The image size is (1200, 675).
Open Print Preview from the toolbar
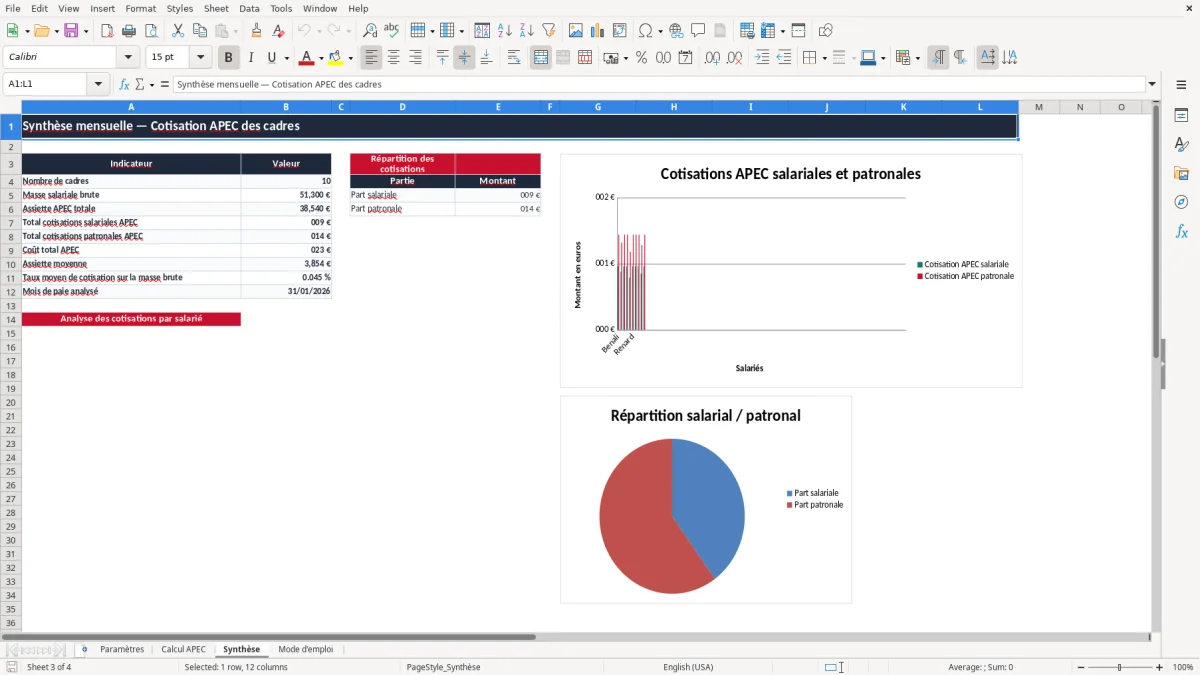click(151, 31)
